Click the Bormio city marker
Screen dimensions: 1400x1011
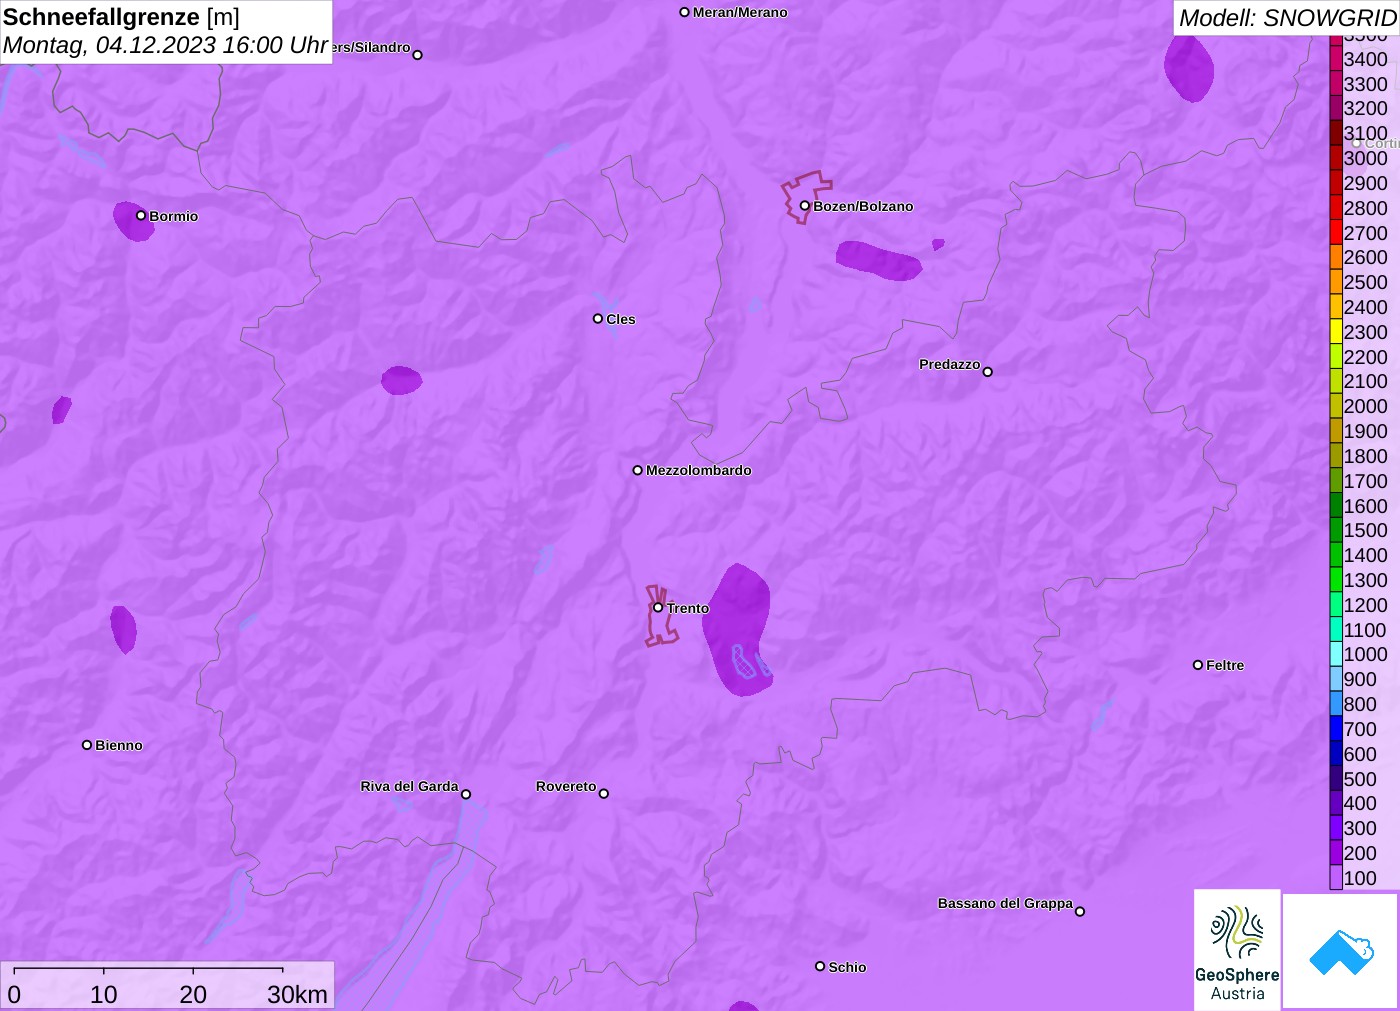pyautogui.click(x=141, y=215)
